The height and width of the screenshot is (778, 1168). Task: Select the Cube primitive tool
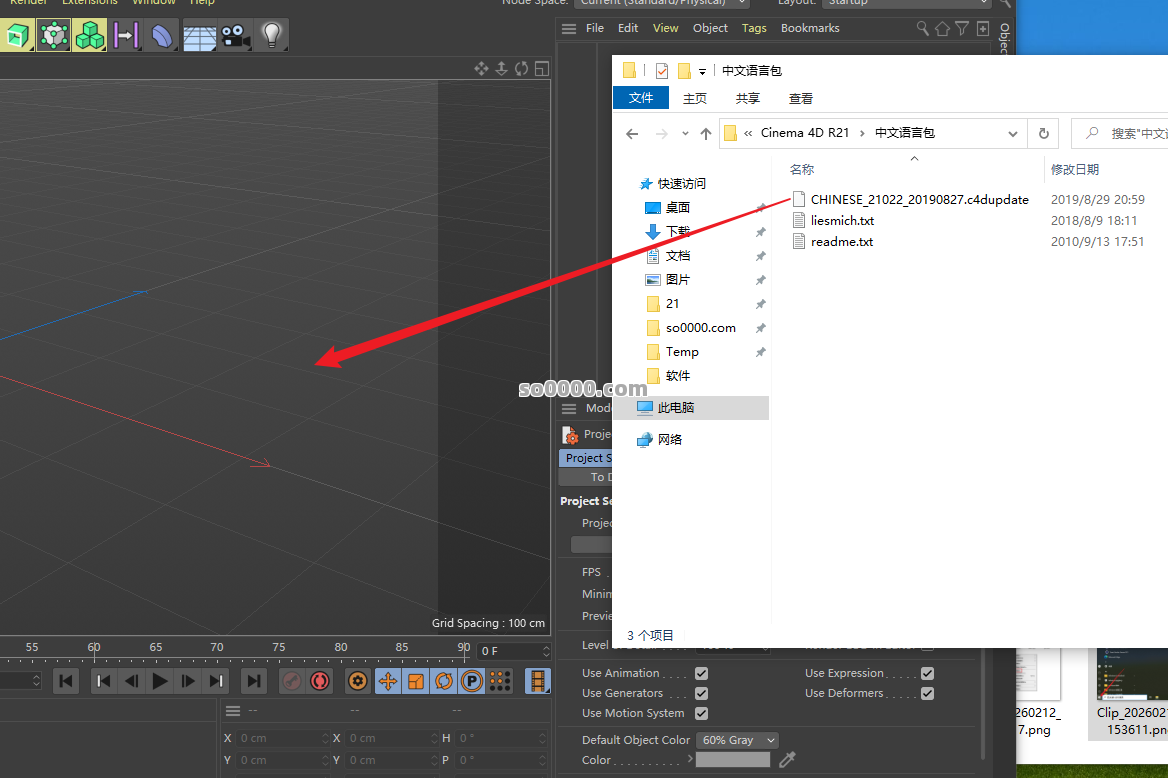[x=18, y=35]
